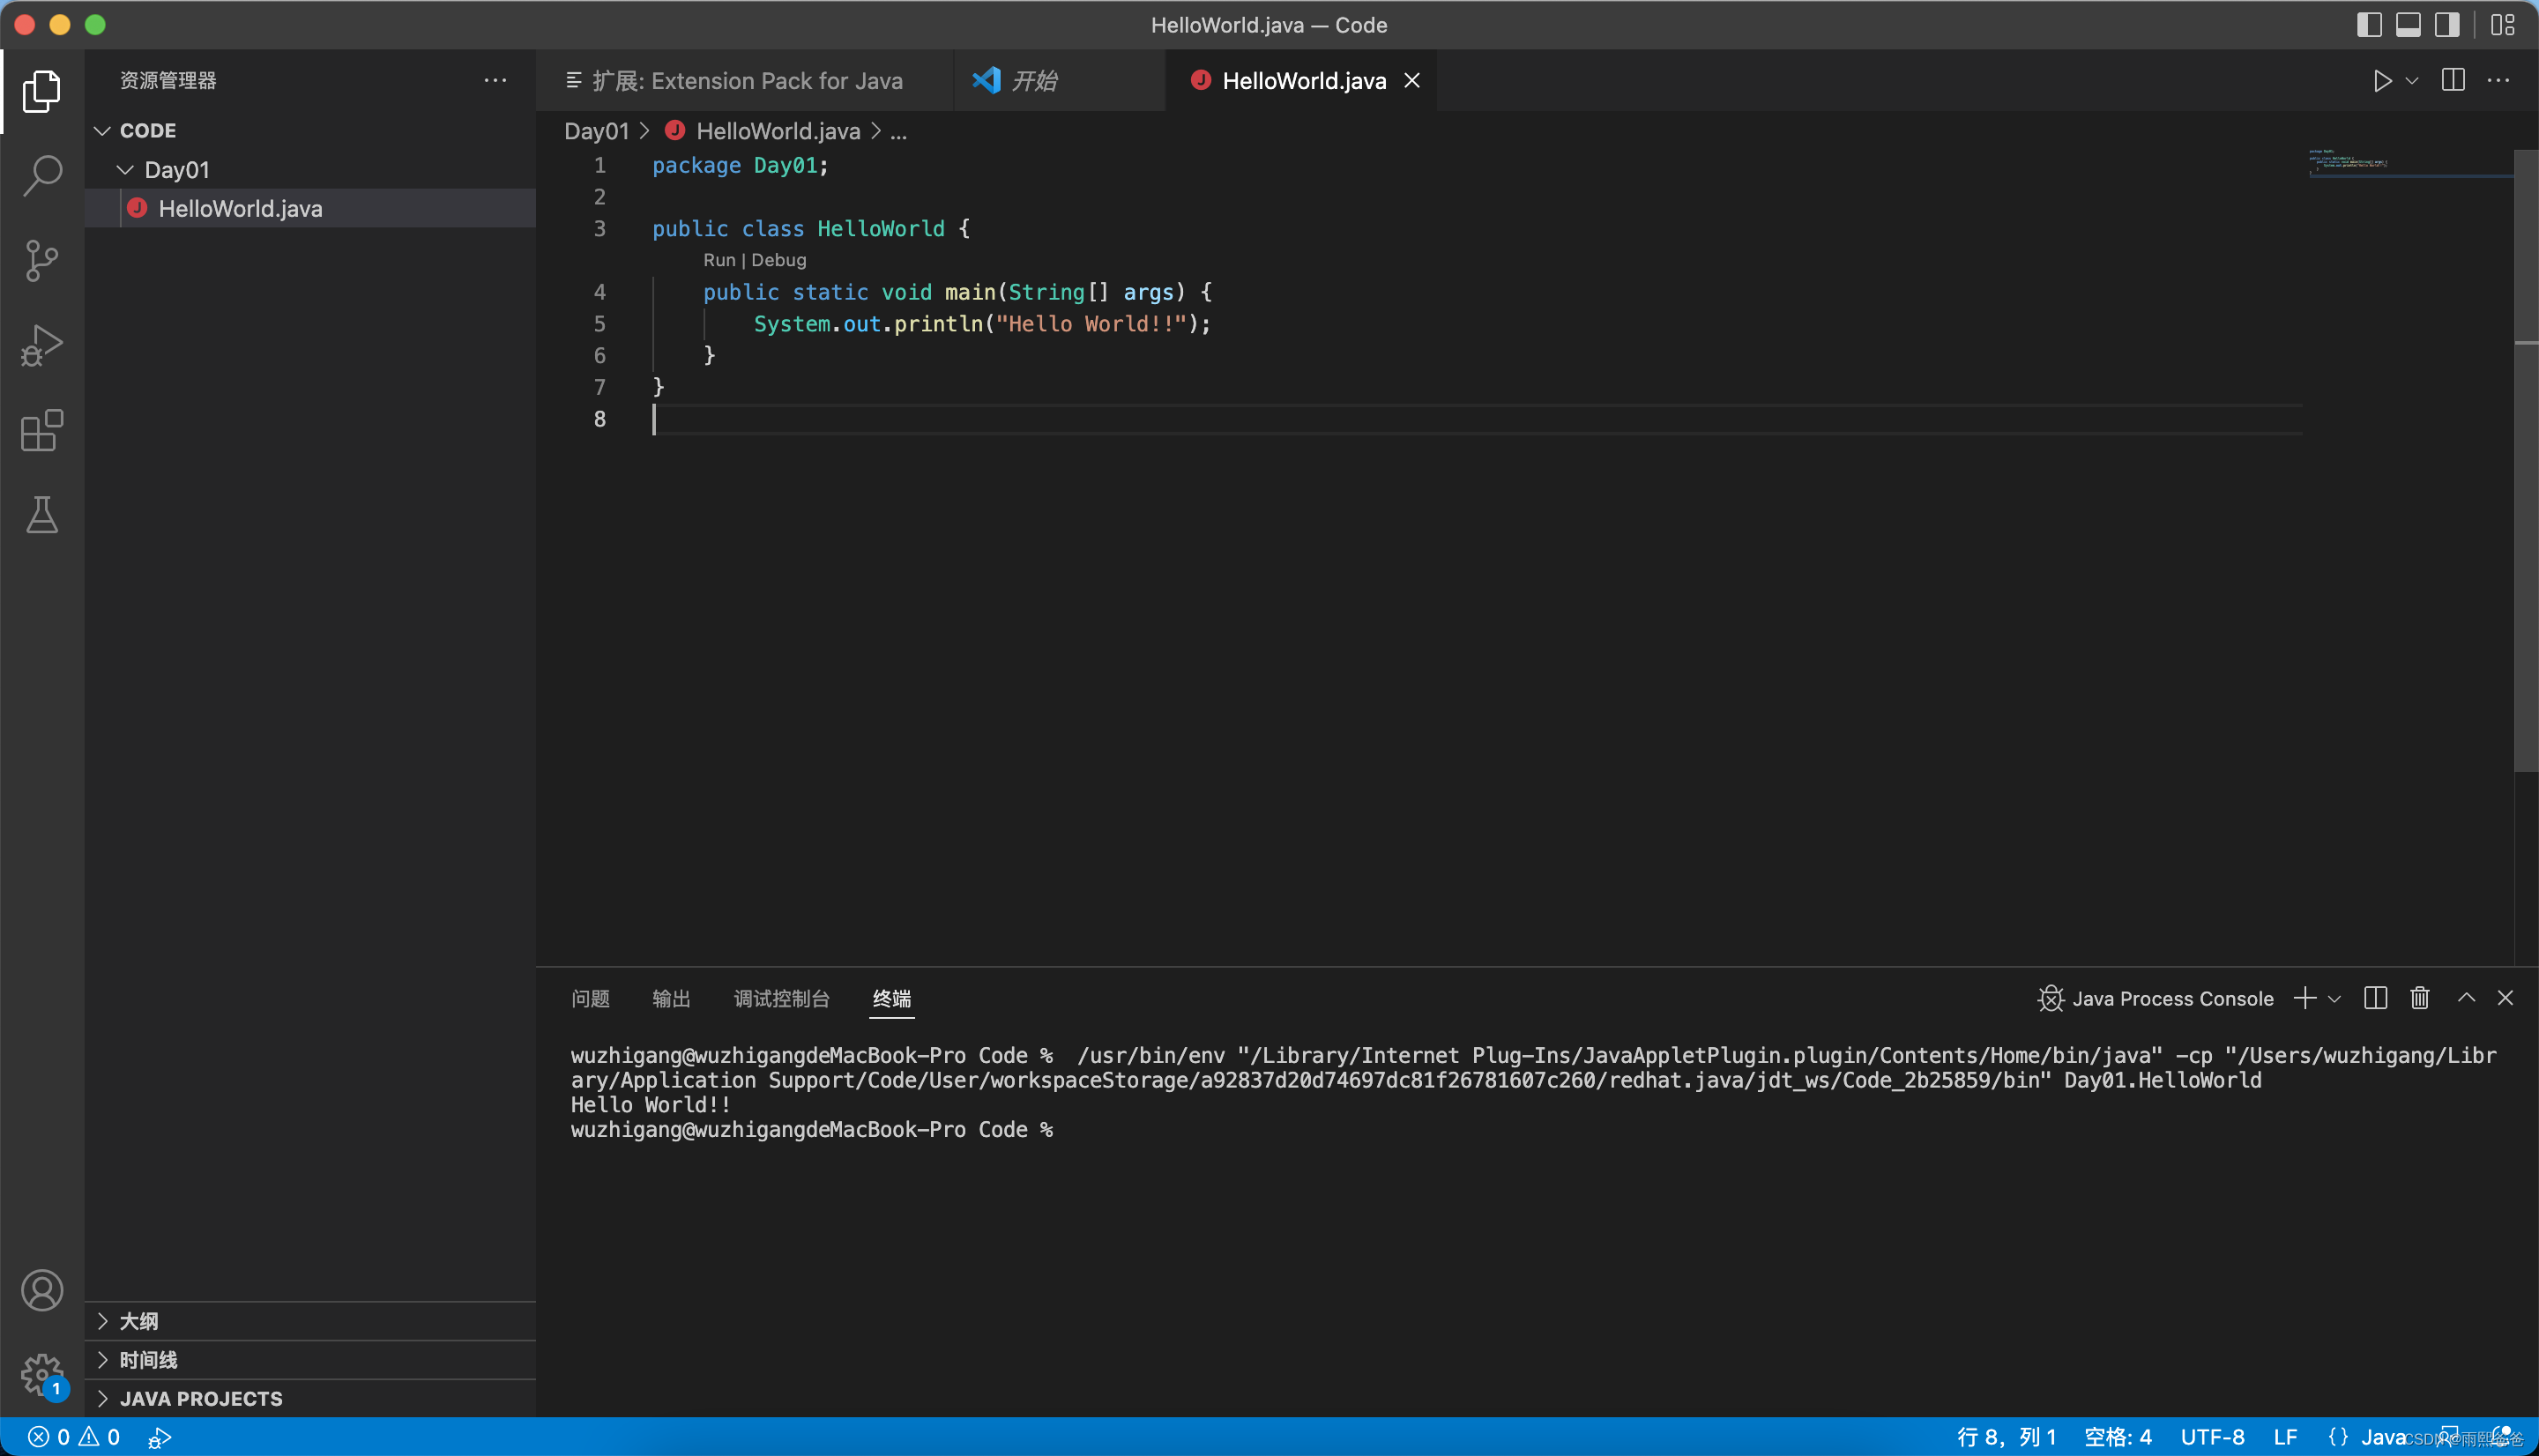Open the run button dropdown arrow

pyautogui.click(x=2412, y=81)
